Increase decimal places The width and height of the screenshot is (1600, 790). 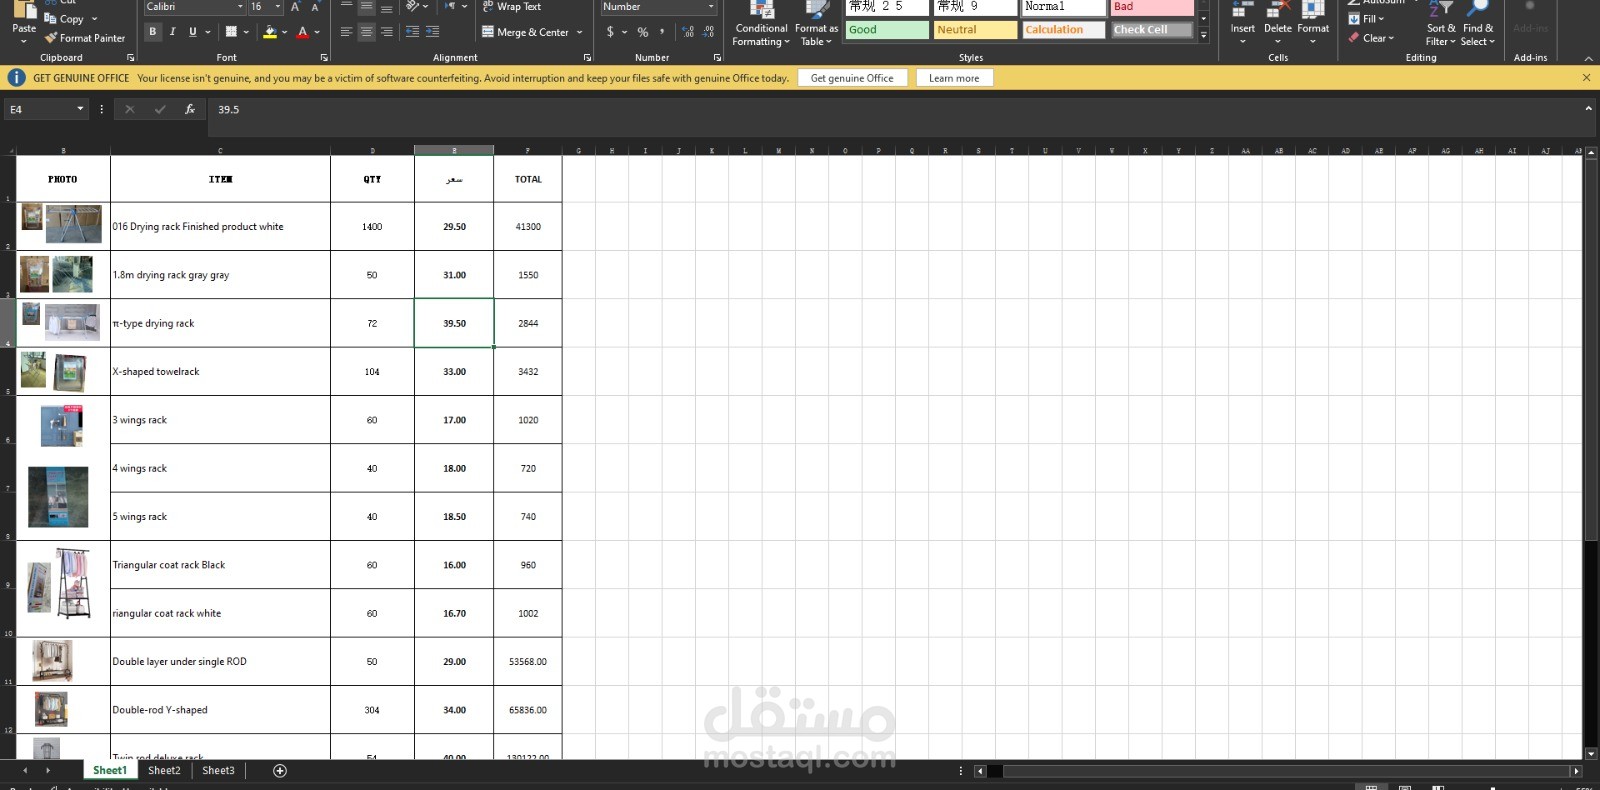688,32
